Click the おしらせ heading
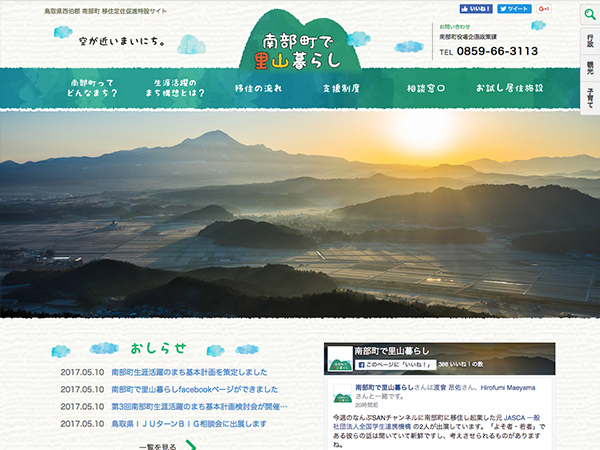Screen dimensions: 600x450 158,348
